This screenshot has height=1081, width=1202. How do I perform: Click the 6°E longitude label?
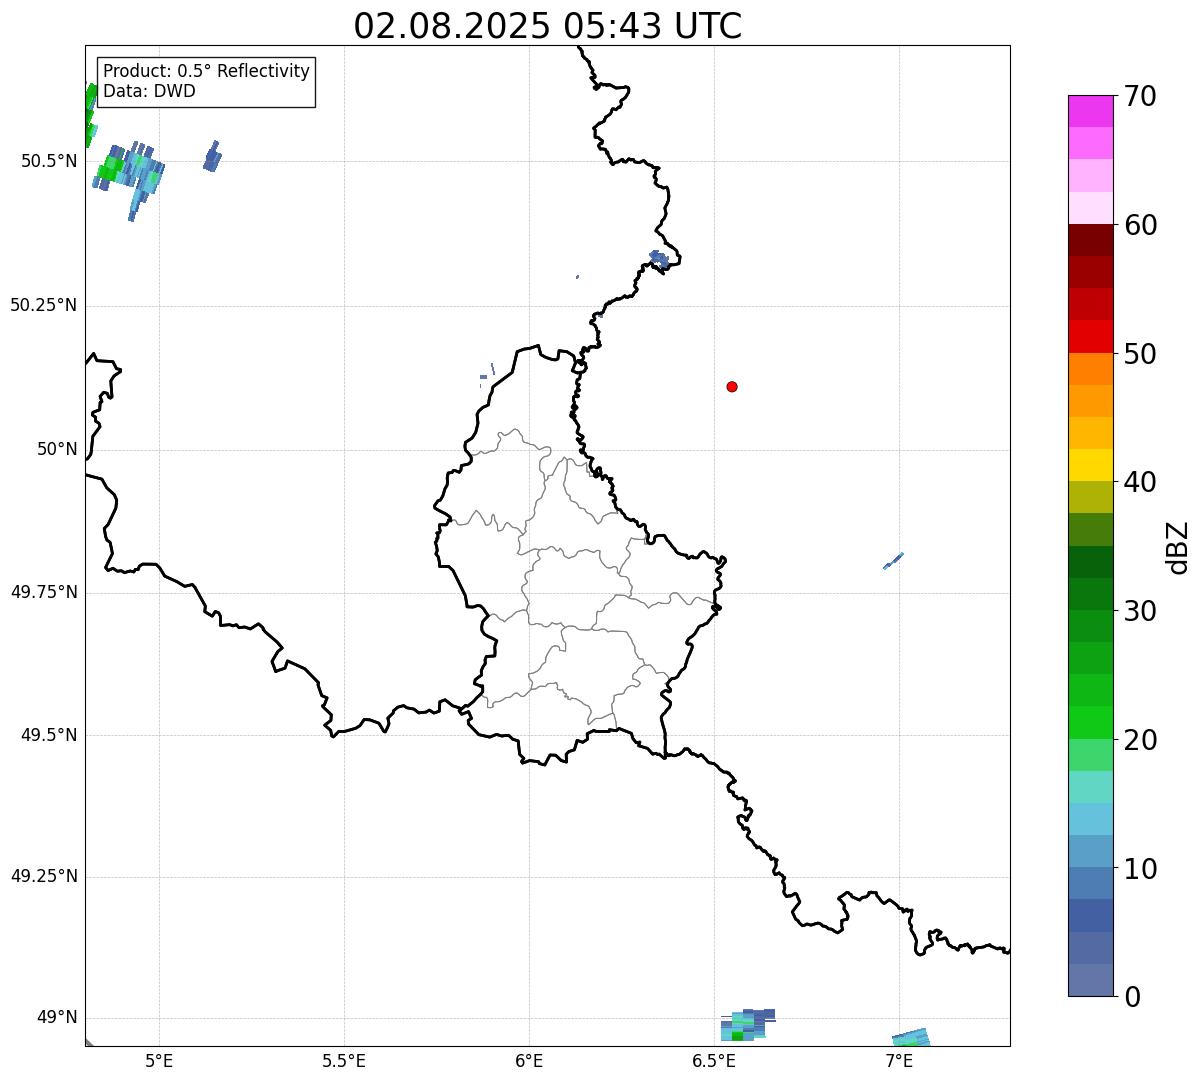(529, 1061)
